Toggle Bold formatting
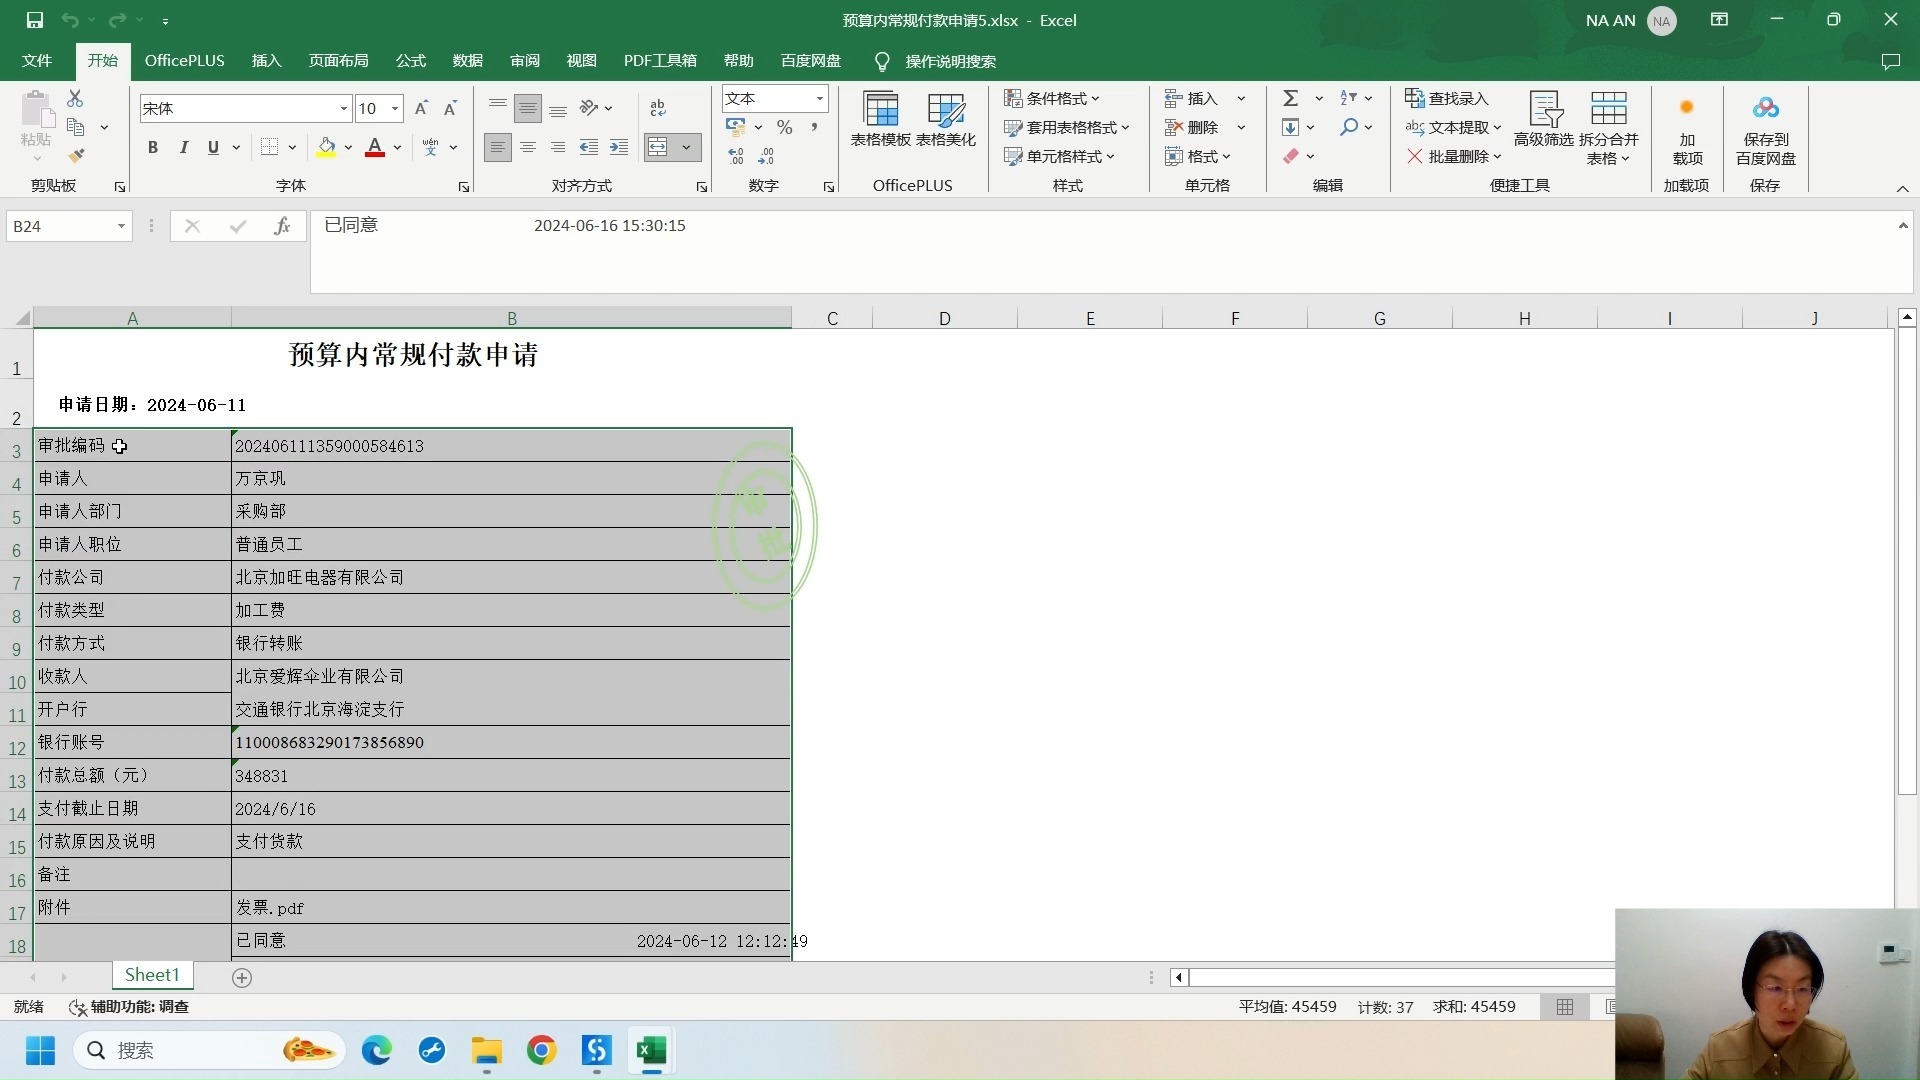 tap(153, 147)
